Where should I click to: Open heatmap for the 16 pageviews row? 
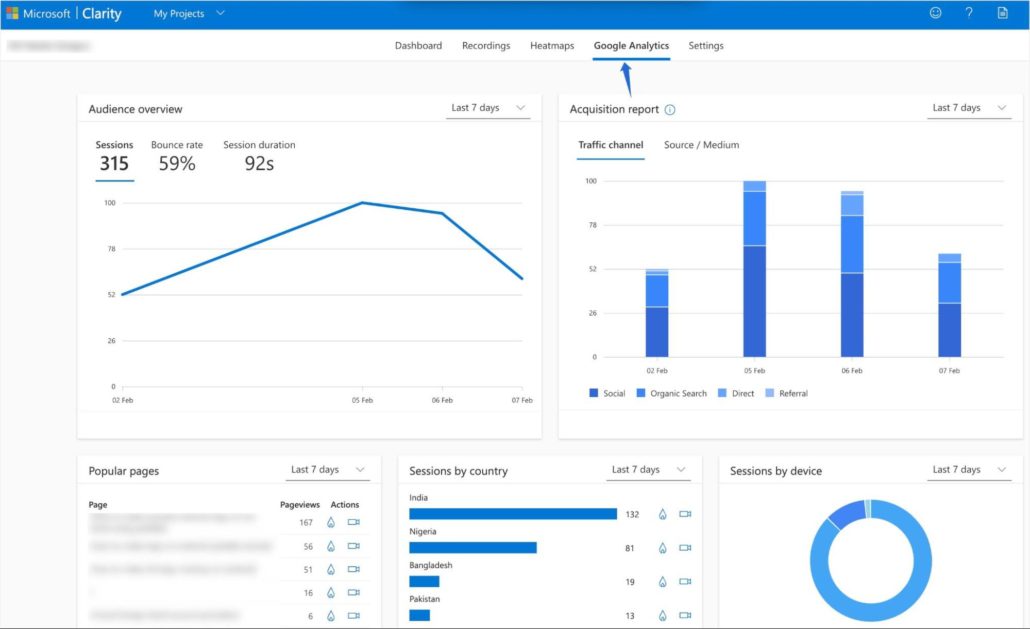point(331,593)
